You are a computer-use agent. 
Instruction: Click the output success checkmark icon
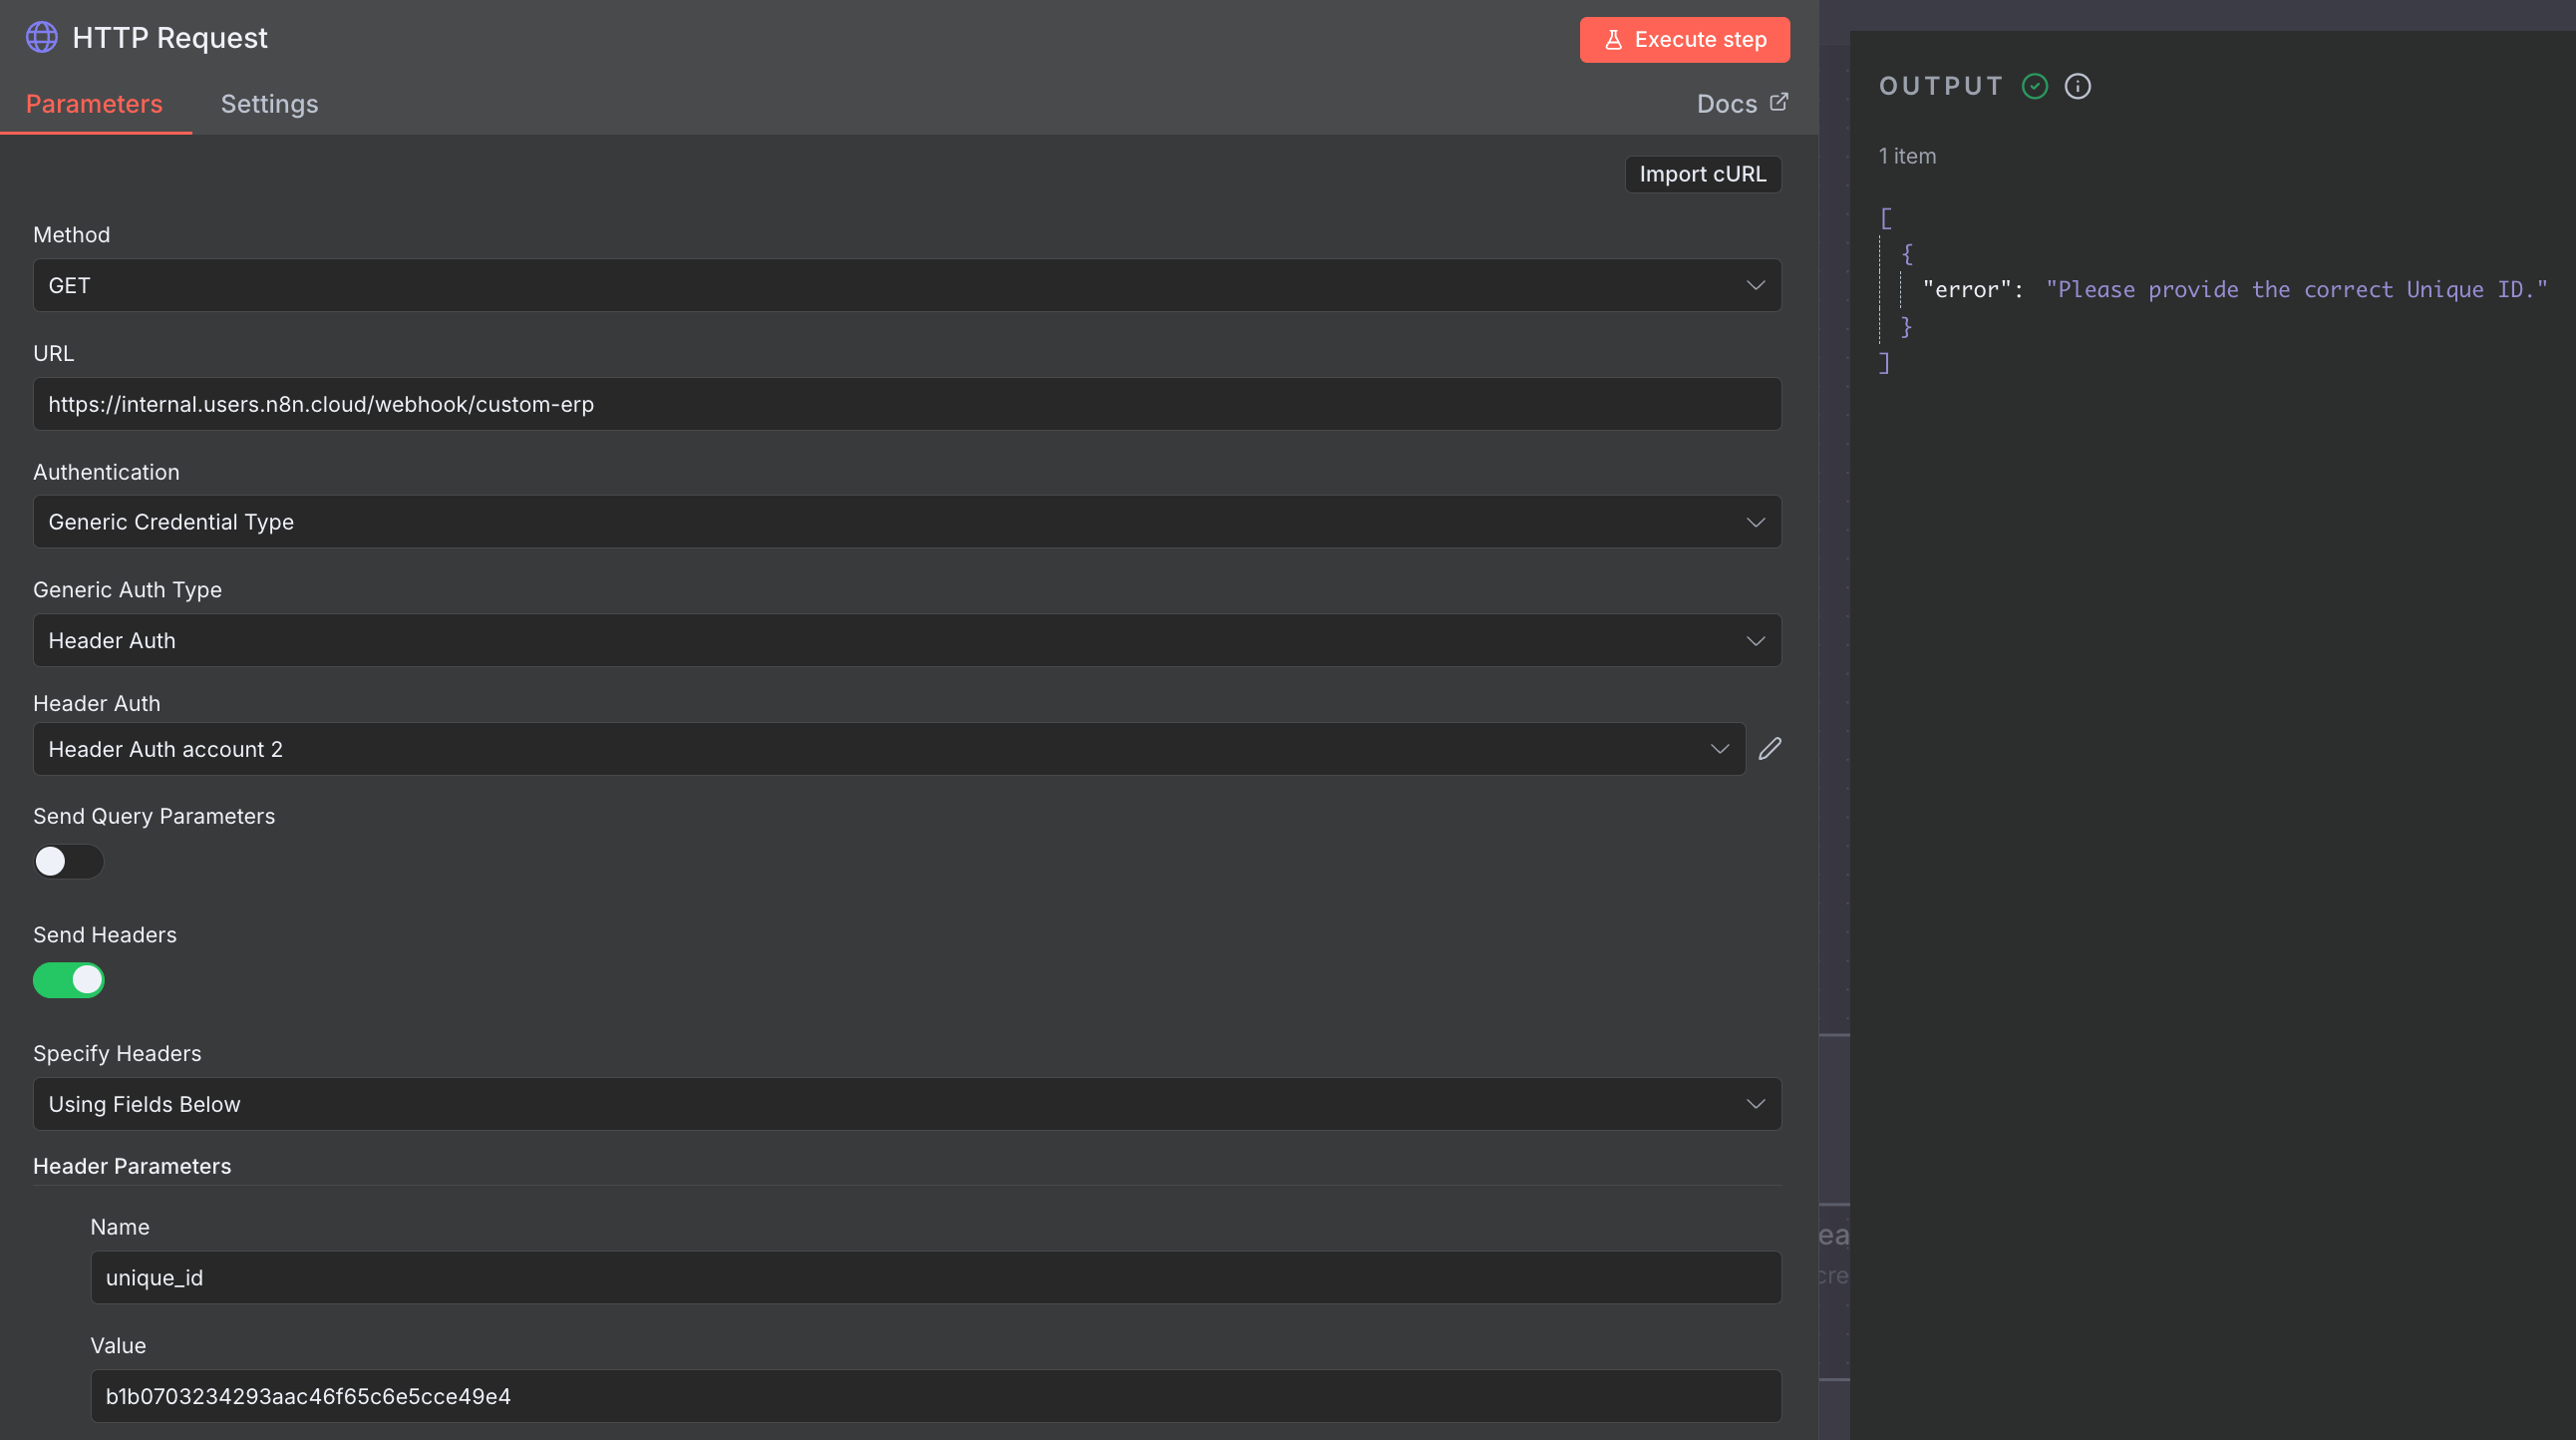(x=2034, y=86)
